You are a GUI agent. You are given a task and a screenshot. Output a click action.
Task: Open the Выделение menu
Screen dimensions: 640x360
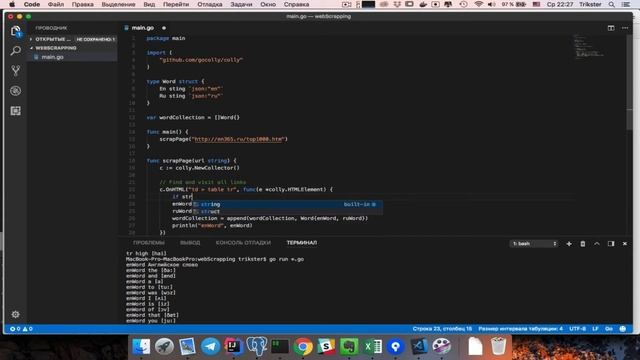[x=118, y=4]
